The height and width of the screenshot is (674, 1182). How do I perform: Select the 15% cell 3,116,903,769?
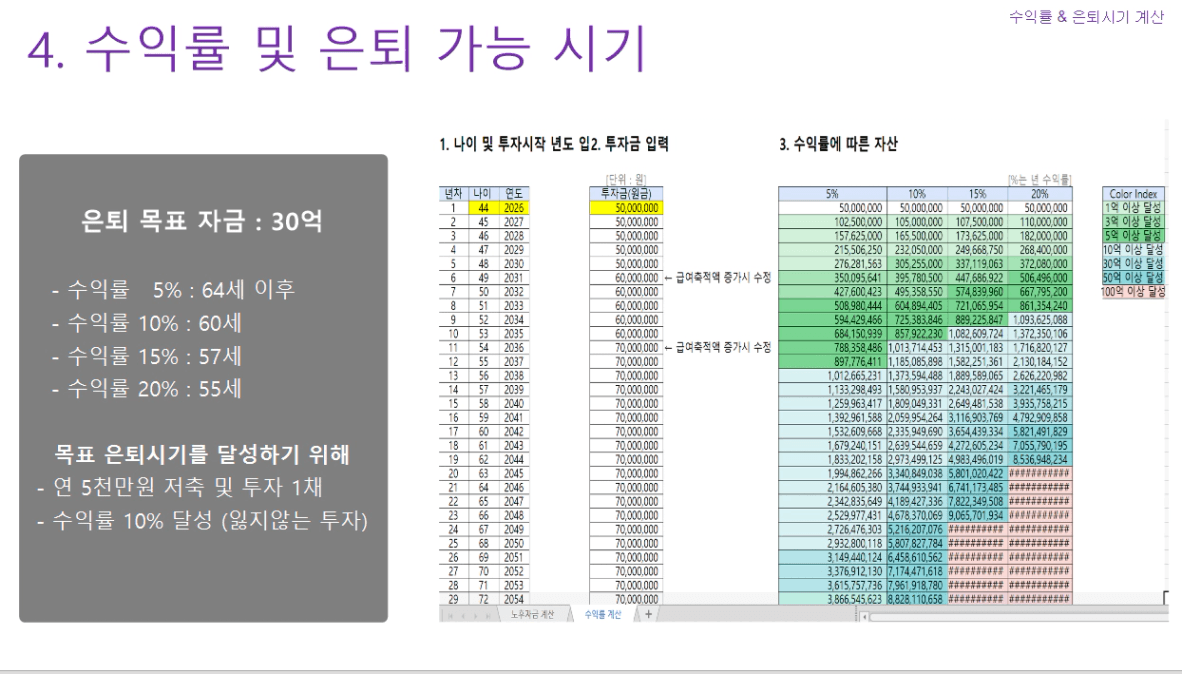[x=977, y=418]
